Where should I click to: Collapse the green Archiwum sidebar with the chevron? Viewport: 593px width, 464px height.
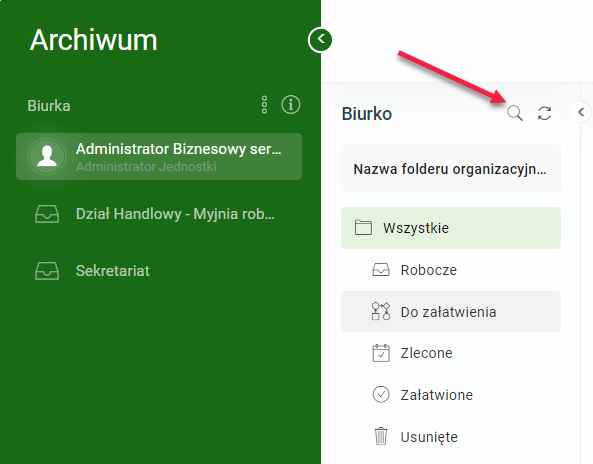tap(320, 40)
